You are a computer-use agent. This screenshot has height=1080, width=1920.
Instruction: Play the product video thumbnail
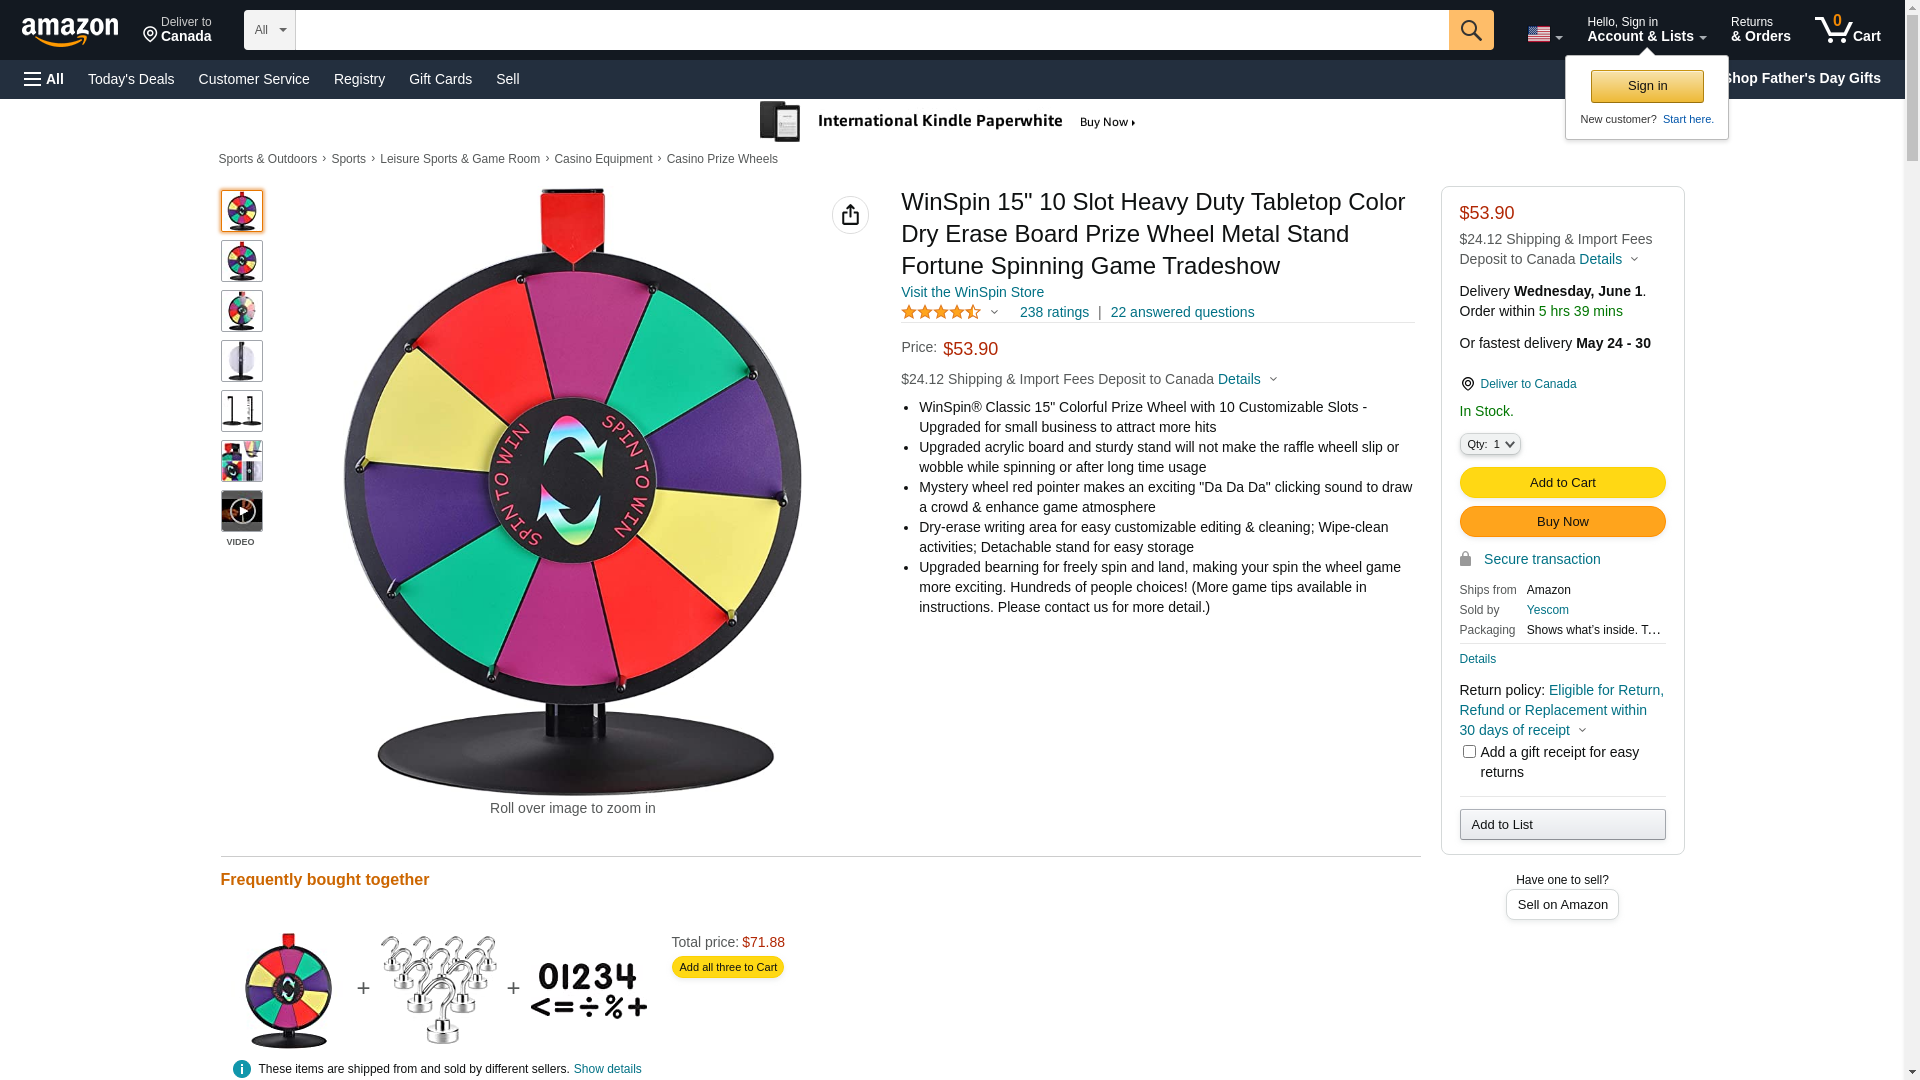tap(242, 511)
